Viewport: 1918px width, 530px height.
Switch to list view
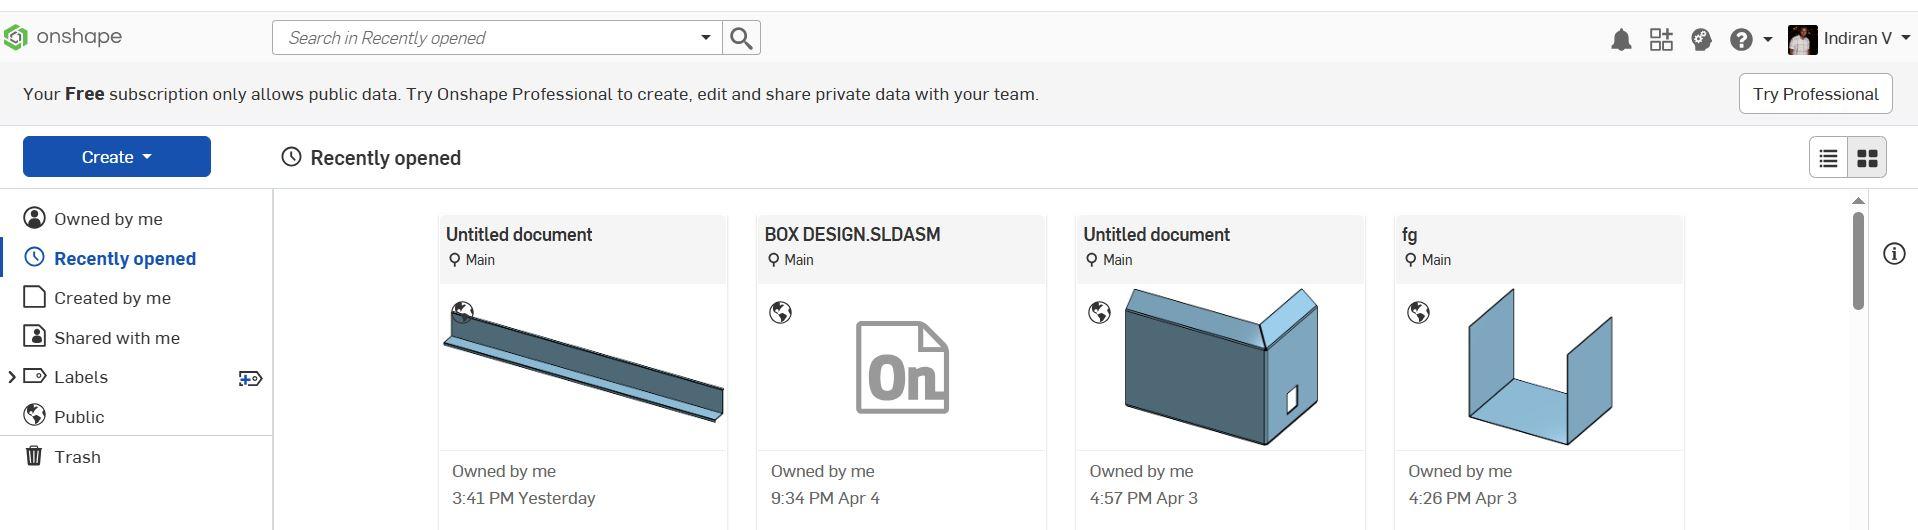pyautogui.click(x=1828, y=158)
